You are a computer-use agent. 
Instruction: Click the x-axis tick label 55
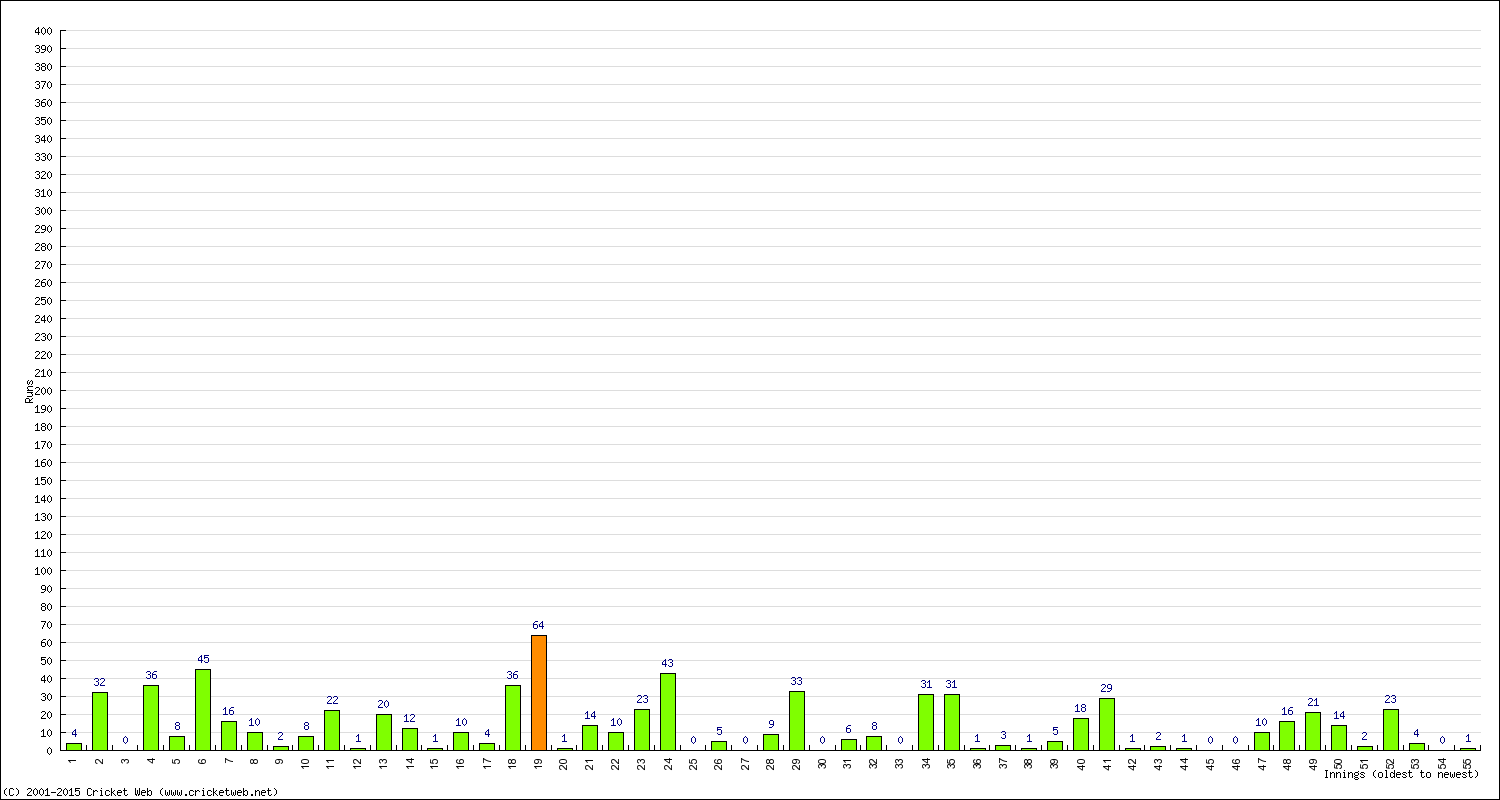tap(1467, 762)
